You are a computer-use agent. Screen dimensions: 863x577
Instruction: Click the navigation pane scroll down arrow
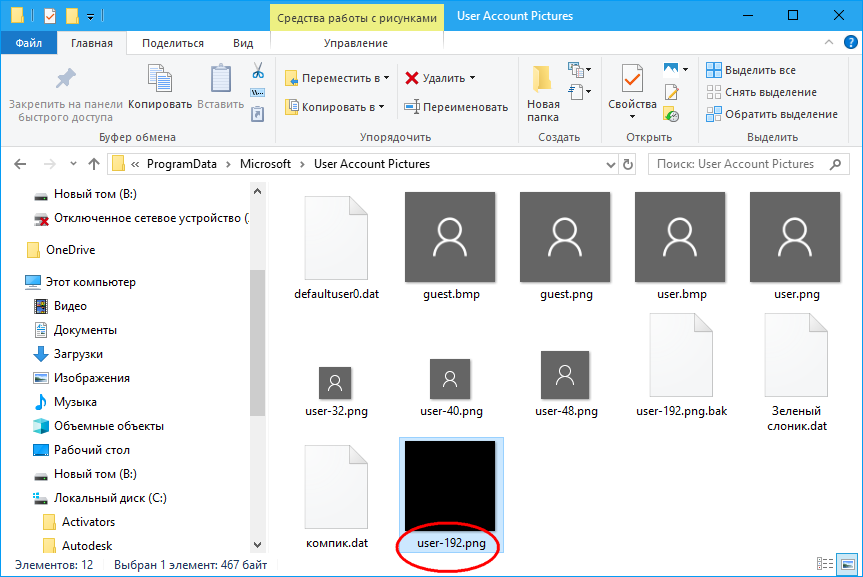click(257, 545)
